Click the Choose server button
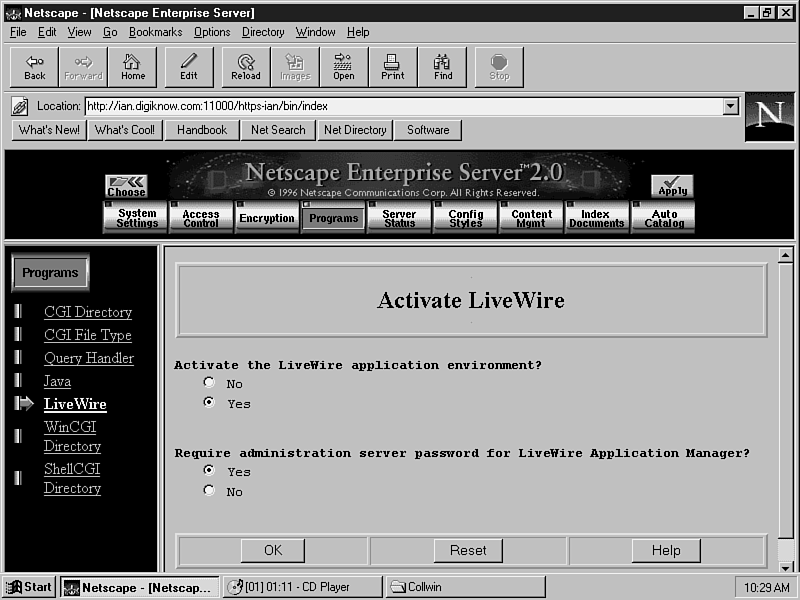Viewport: 800px width, 600px height. tap(127, 186)
